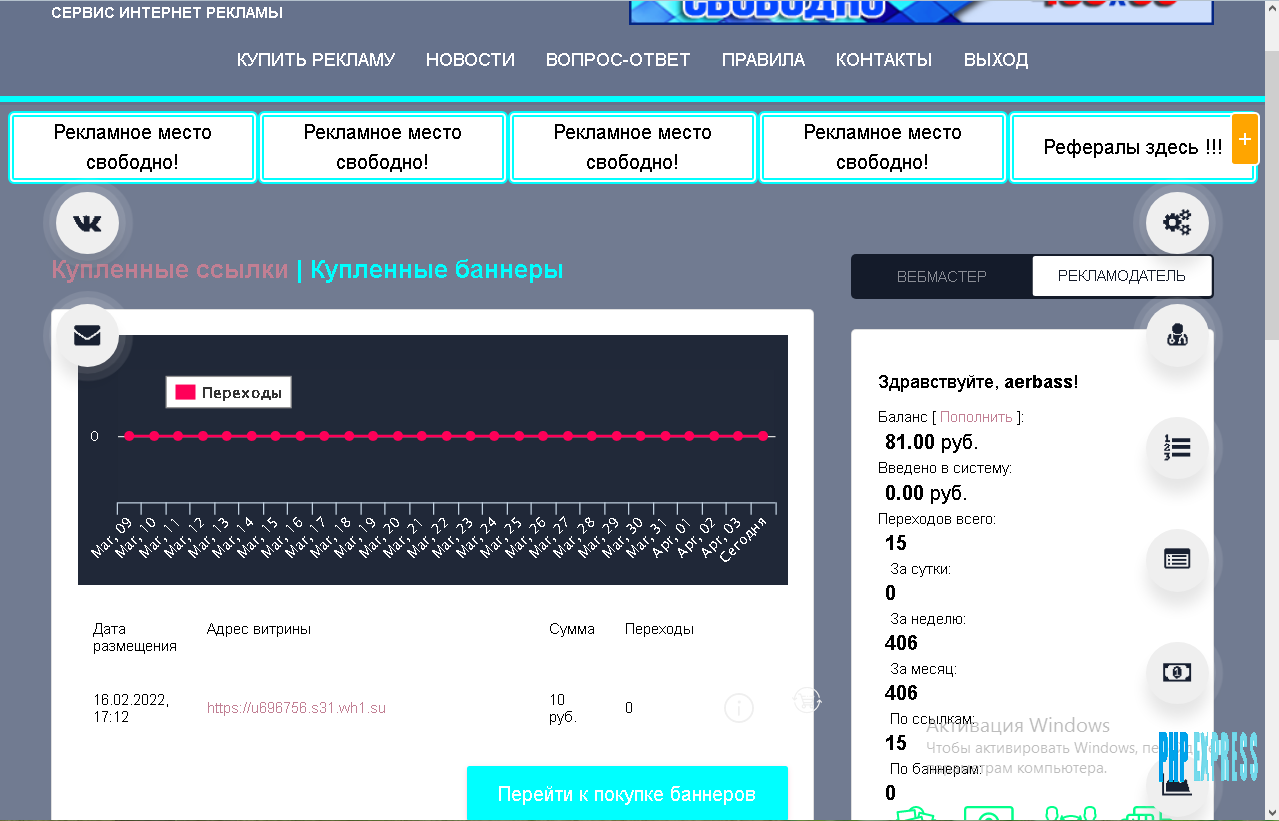Click the 10 руб. sum cell
Screen dimensions: 1279x821
563,708
